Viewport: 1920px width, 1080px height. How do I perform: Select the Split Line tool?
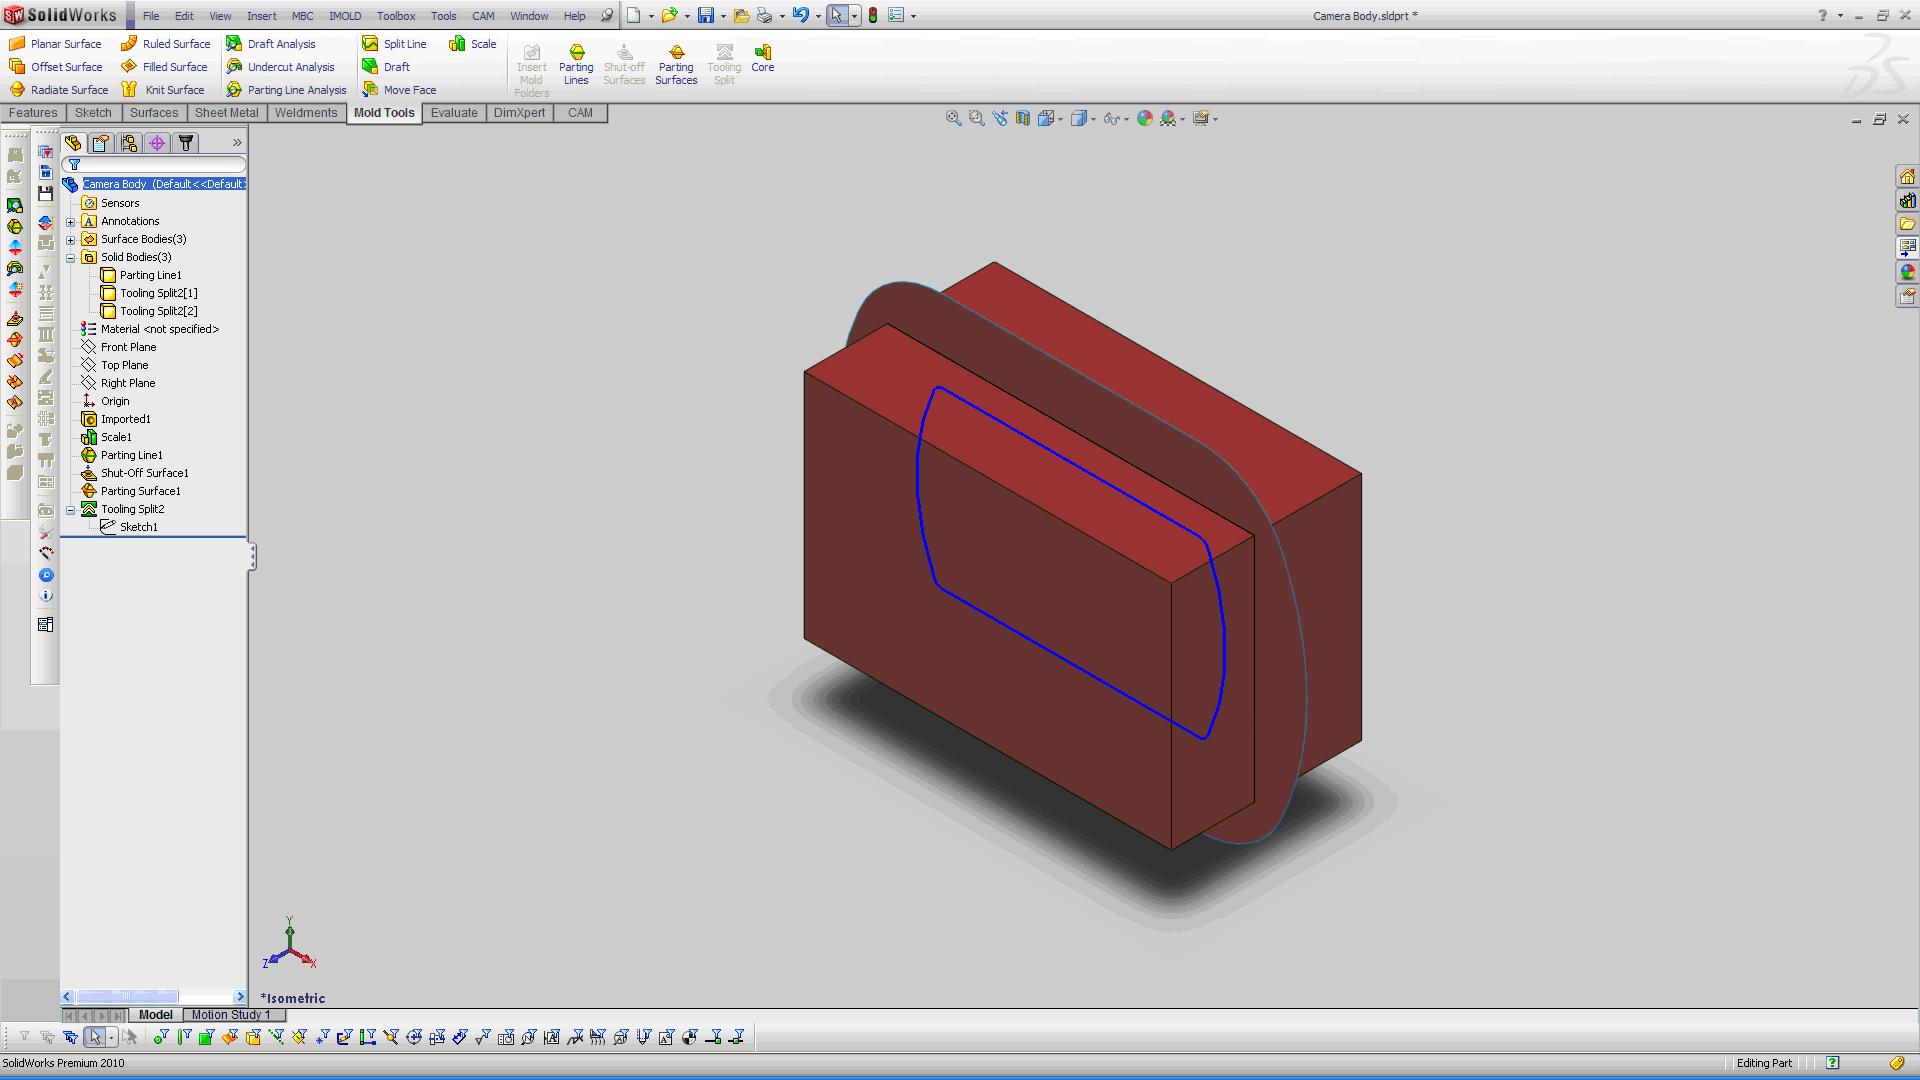click(x=394, y=44)
